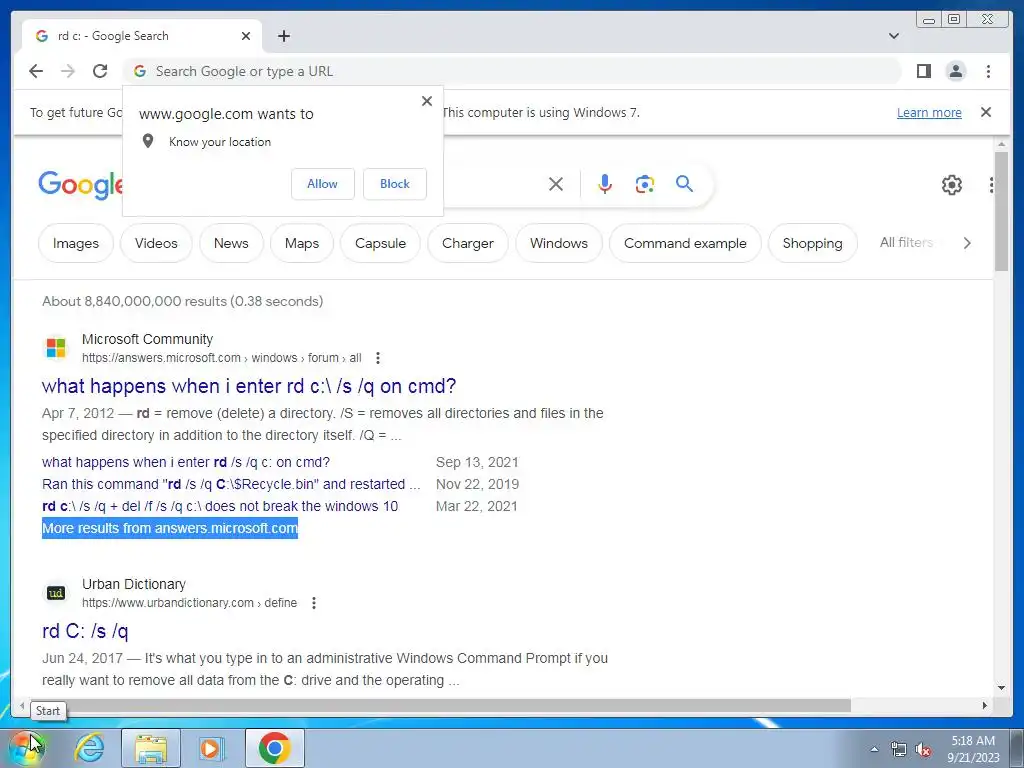Go back to the previous page
1024x768 pixels.
click(36, 71)
